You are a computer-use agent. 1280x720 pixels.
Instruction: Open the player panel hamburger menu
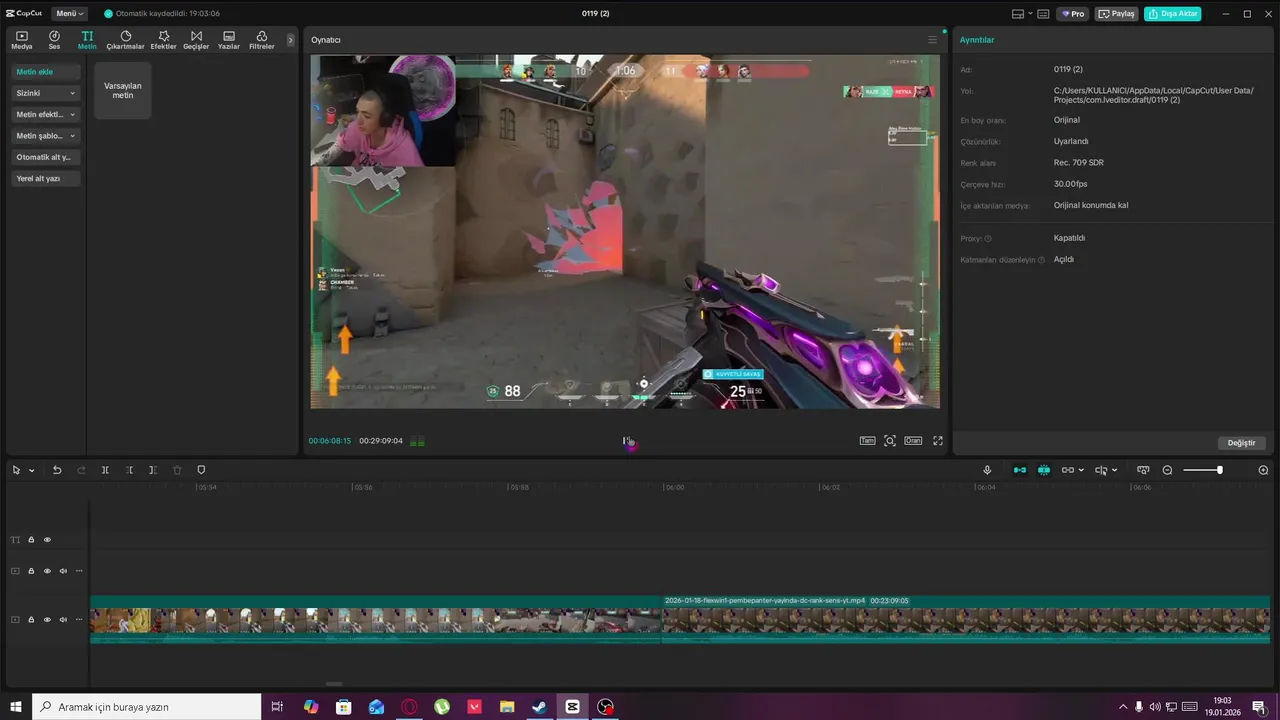pos(932,40)
